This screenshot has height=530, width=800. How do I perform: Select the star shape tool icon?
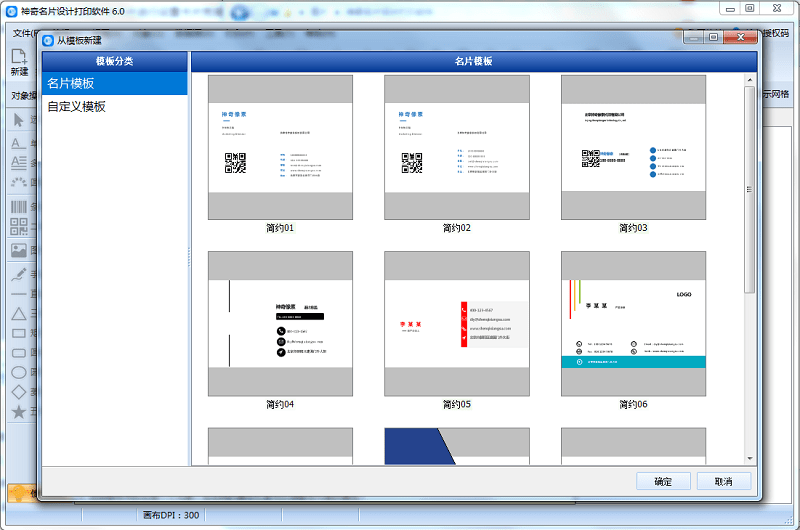(19, 412)
